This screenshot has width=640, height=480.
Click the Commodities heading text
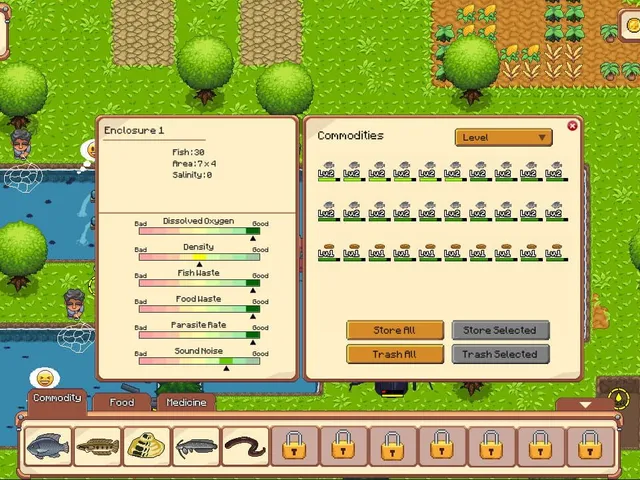click(351, 136)
